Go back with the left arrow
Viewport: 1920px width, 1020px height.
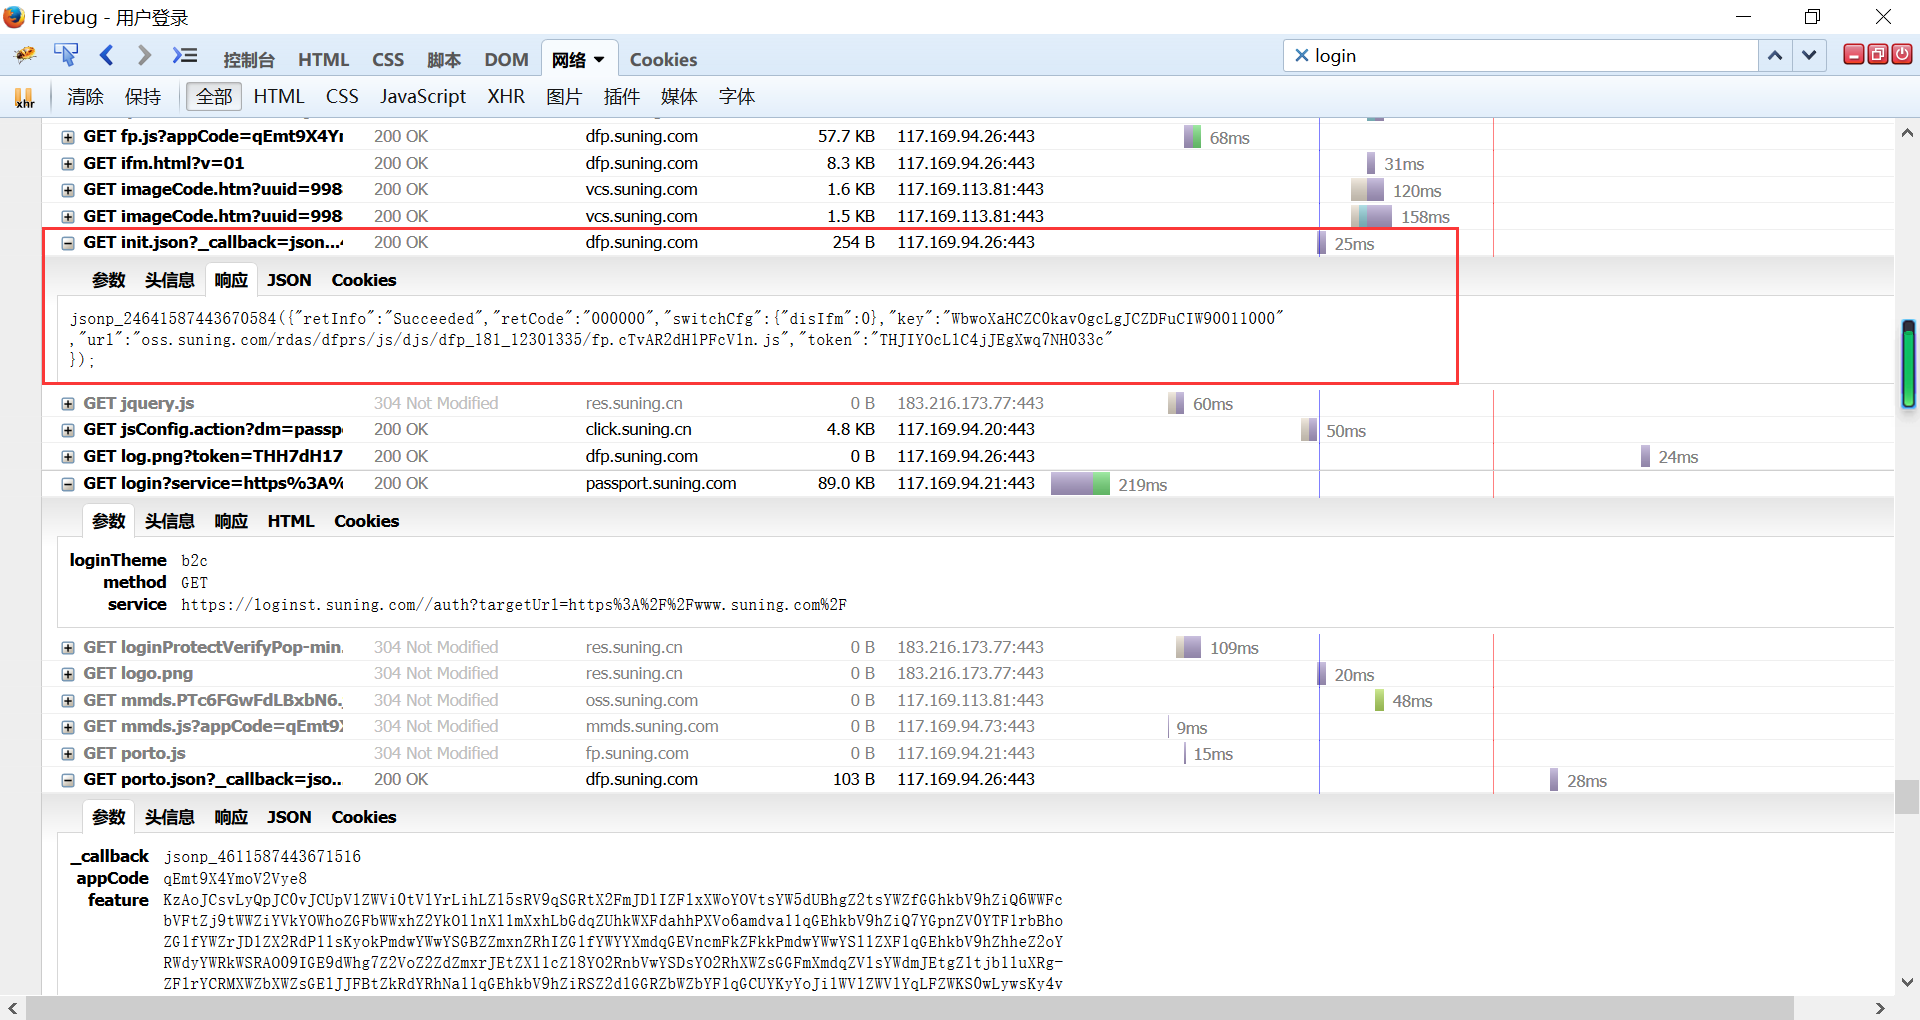pos(107,55)
